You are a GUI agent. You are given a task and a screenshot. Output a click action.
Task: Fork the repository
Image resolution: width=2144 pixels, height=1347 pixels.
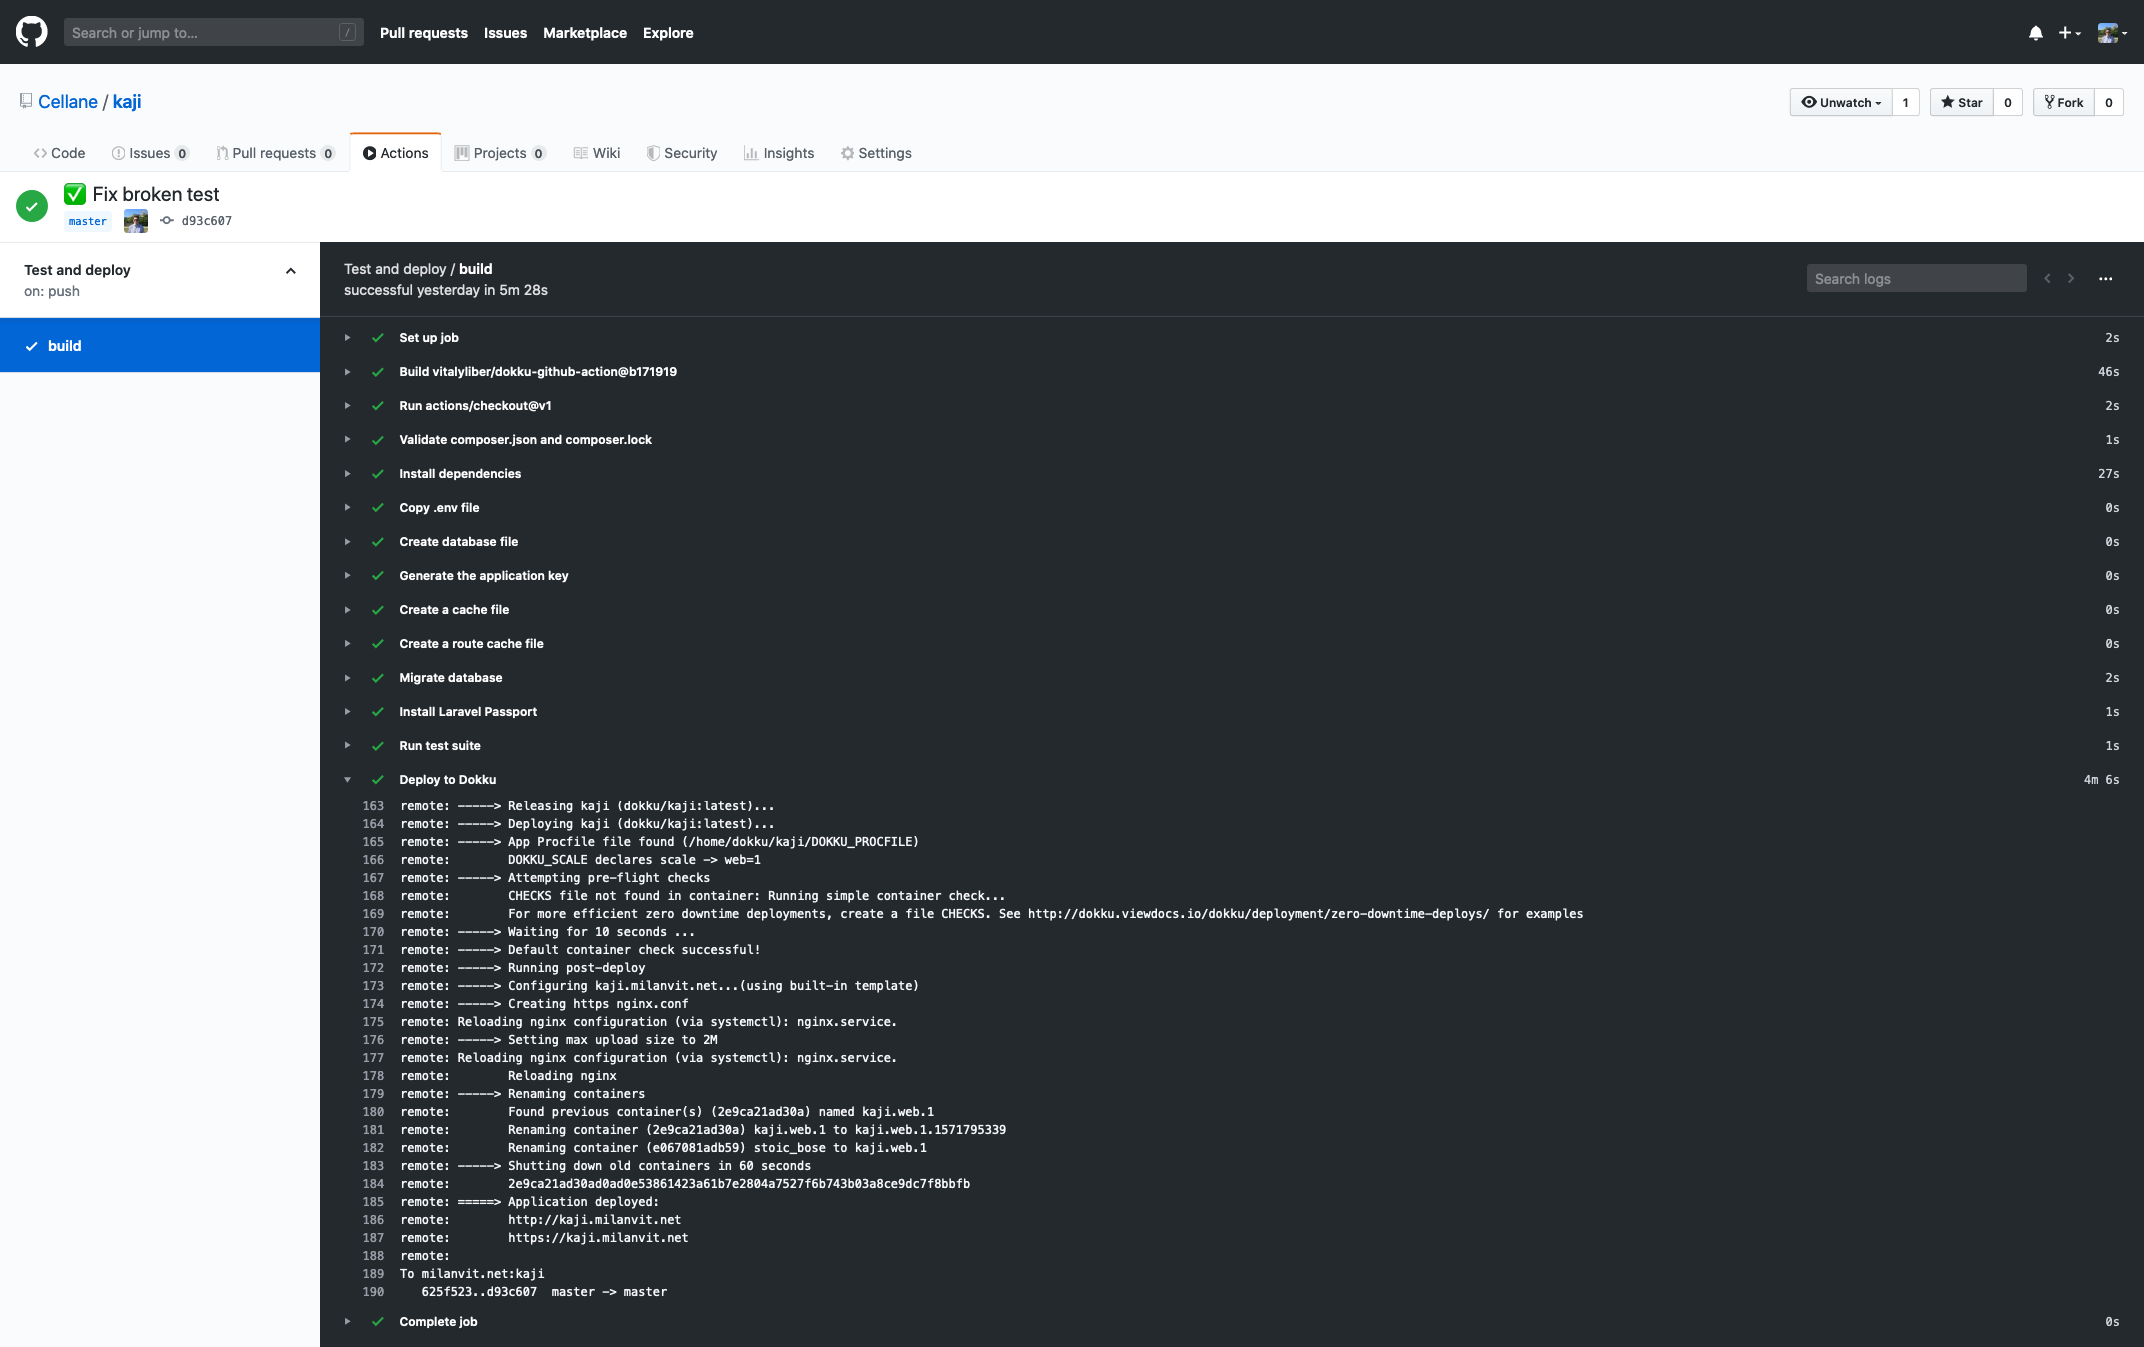coord(2064,102)
